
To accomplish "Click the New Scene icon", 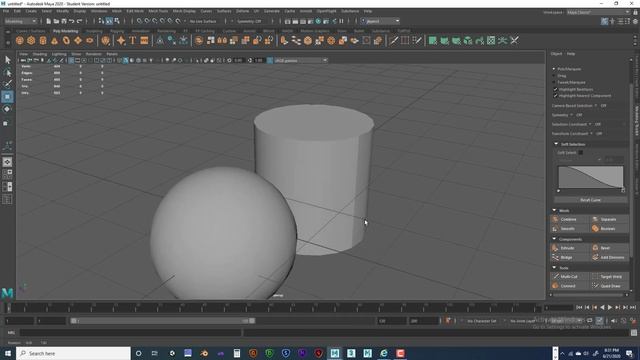I will coord(49,21).
